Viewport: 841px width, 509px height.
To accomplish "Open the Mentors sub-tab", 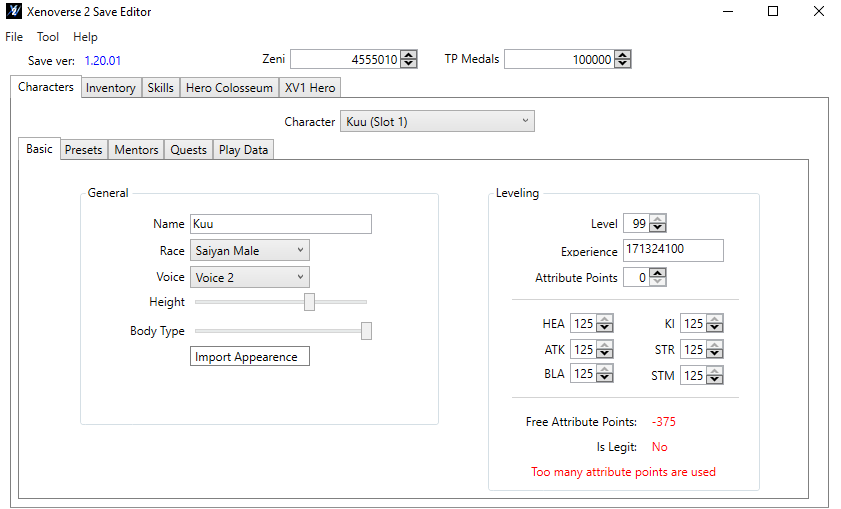I will (x=136, y=150).
